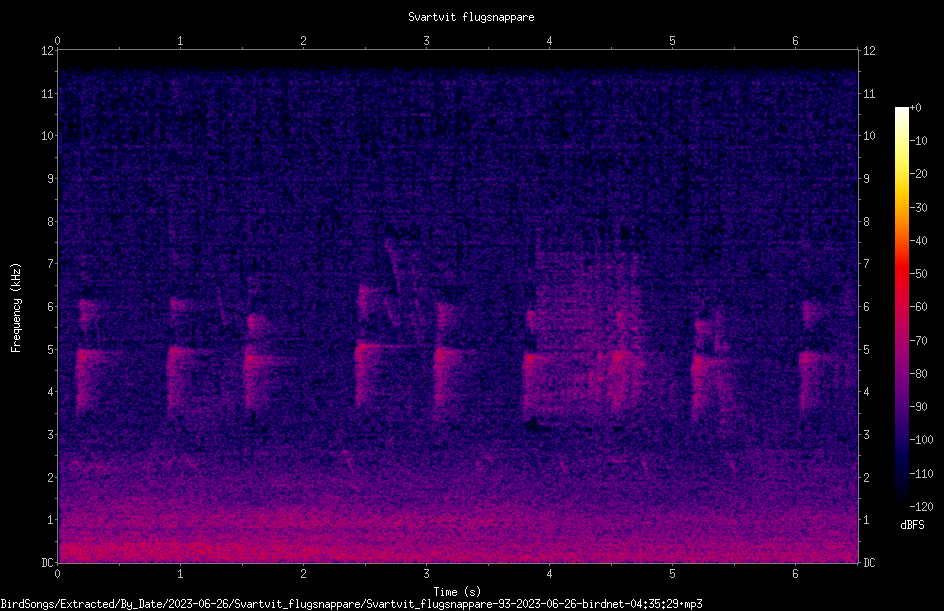The height and width of the screenshot is (611, 944).
Task: Click the "12" tick on right frequency axis
Action: click(x=869, y=51)
